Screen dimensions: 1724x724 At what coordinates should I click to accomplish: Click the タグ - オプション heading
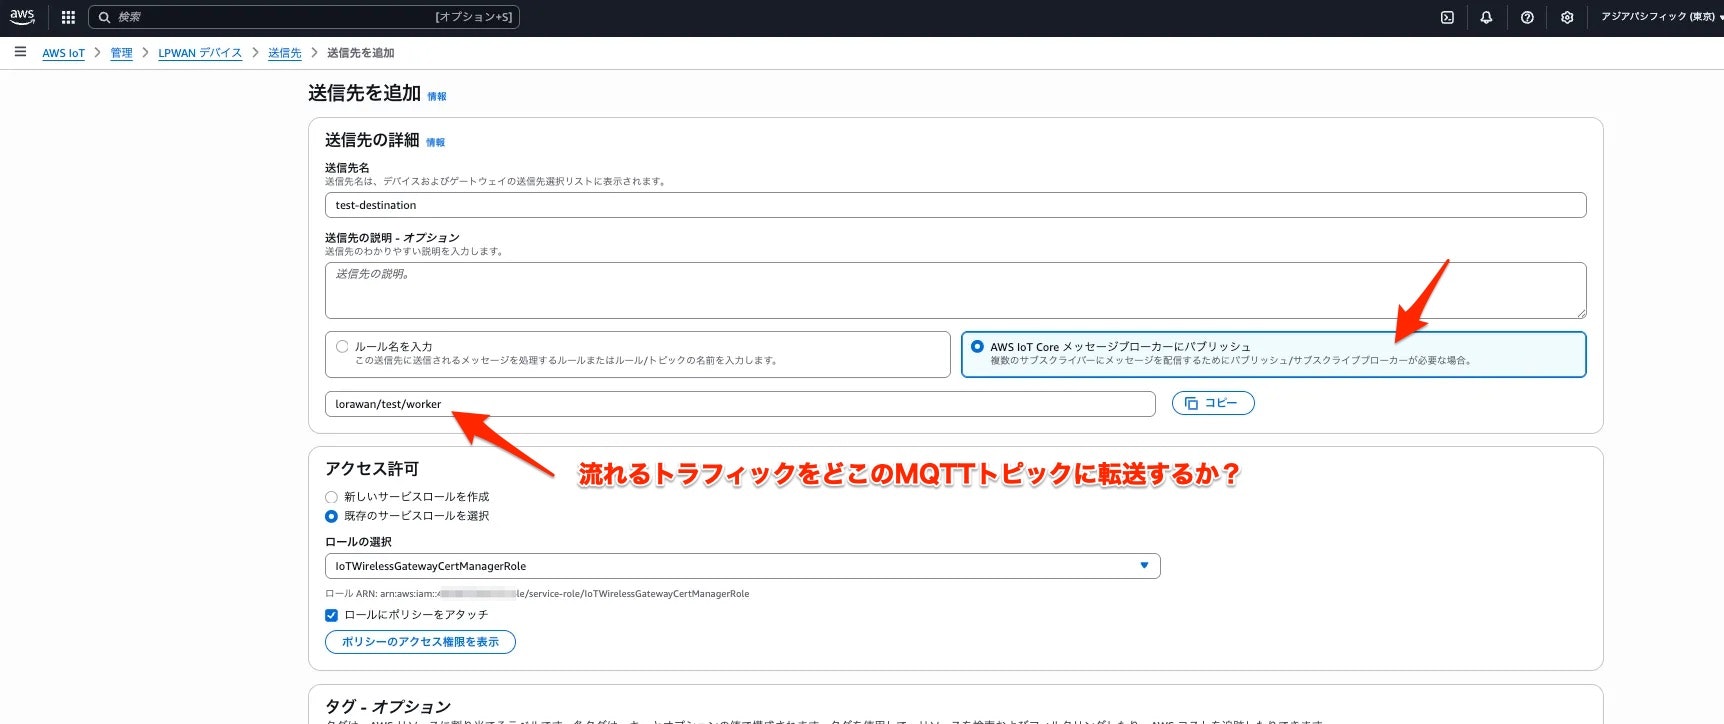pos(387,707)
